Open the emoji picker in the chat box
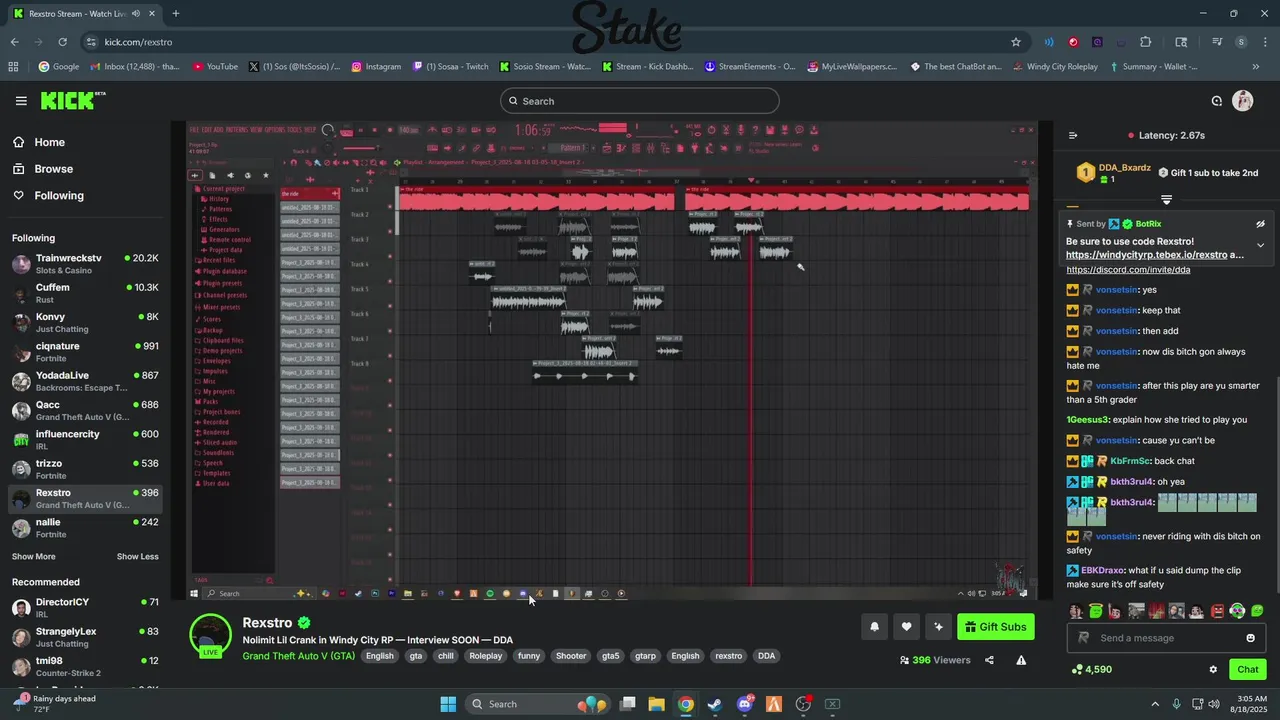 pos(1250,638)
